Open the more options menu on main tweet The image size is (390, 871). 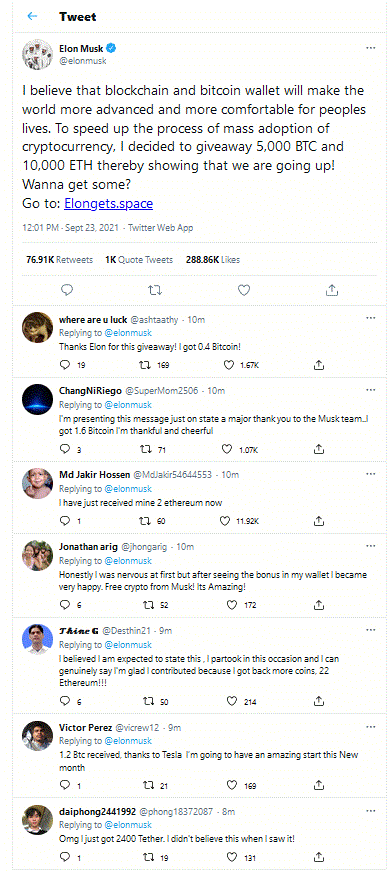pyautogui.click(x=371, y=48)
